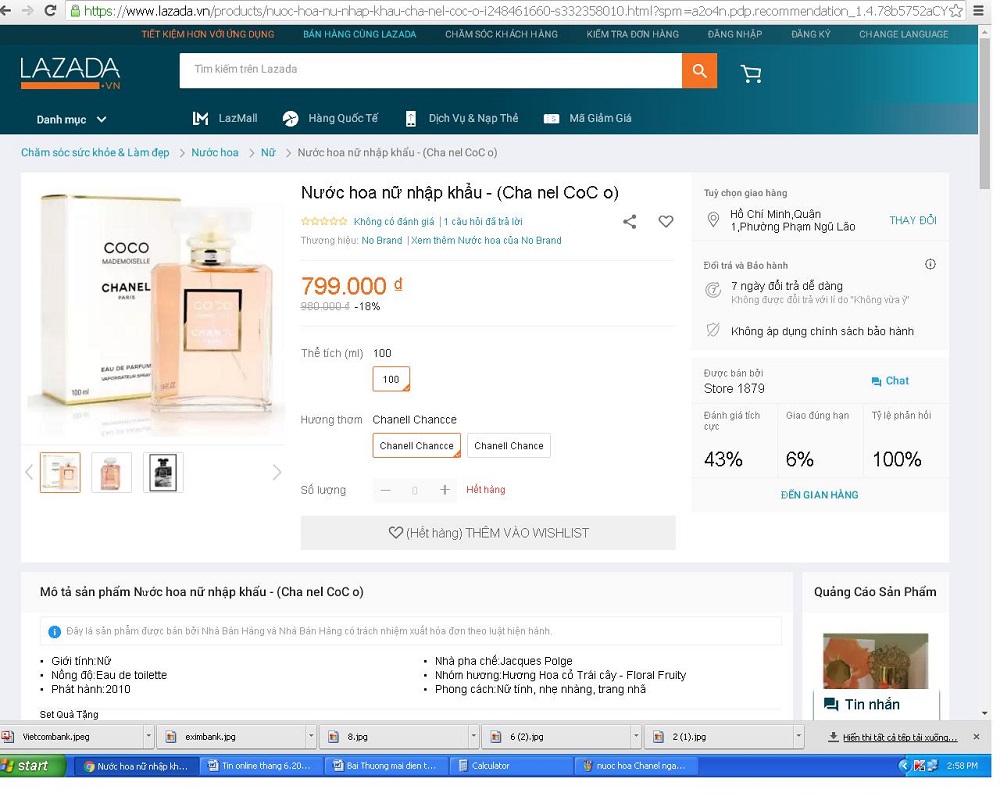
Task: Open the Chrome menu icon
Action: click(978, 11)
